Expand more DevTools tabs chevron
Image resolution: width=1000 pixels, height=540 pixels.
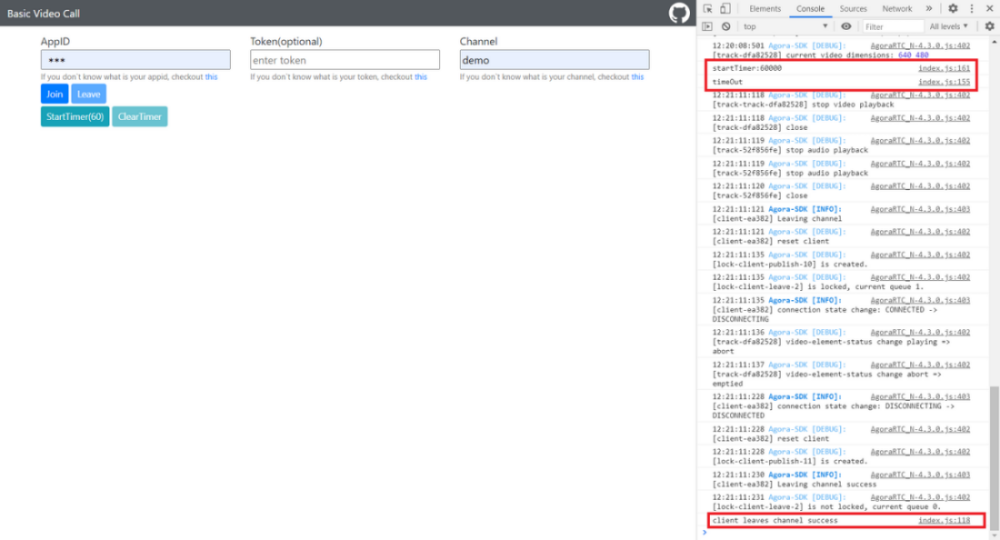929,8
